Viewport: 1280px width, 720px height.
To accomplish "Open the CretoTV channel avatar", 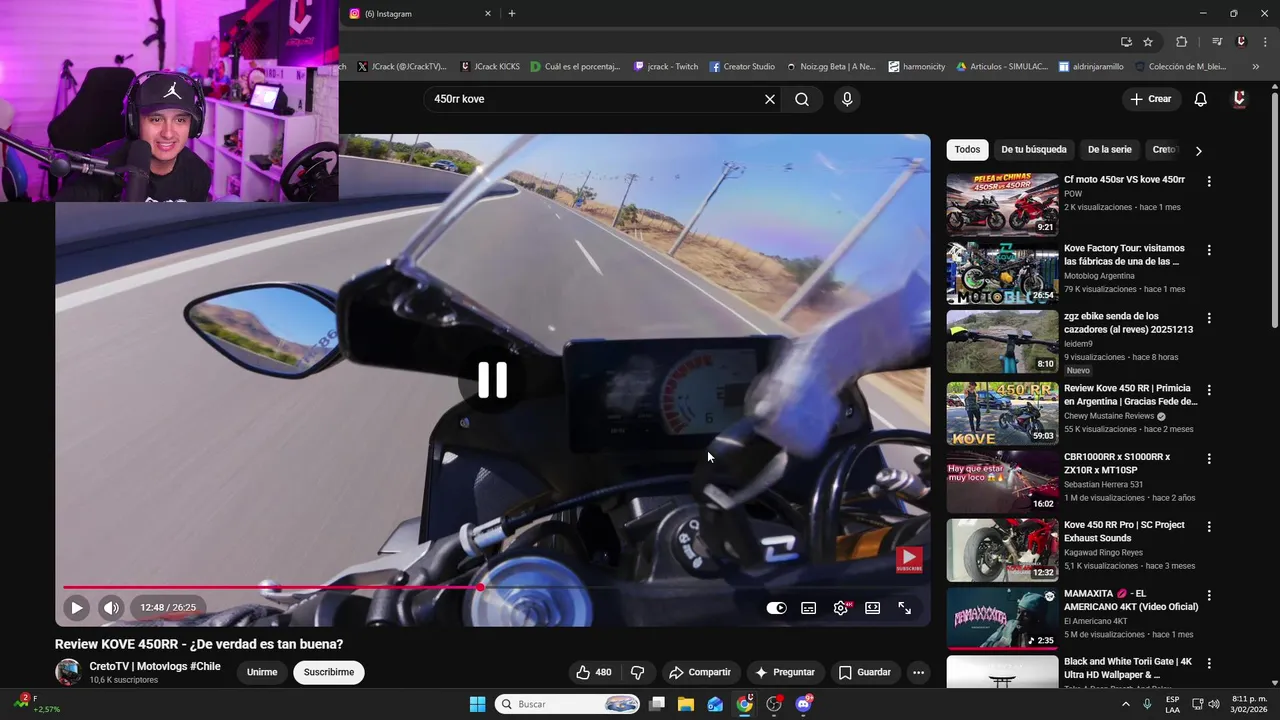I will [68, 672].
